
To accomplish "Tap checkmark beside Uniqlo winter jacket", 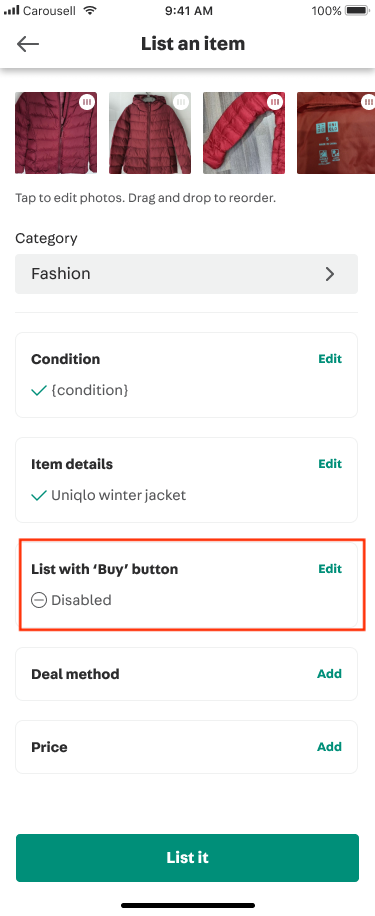I will click(x=39, y=495).
